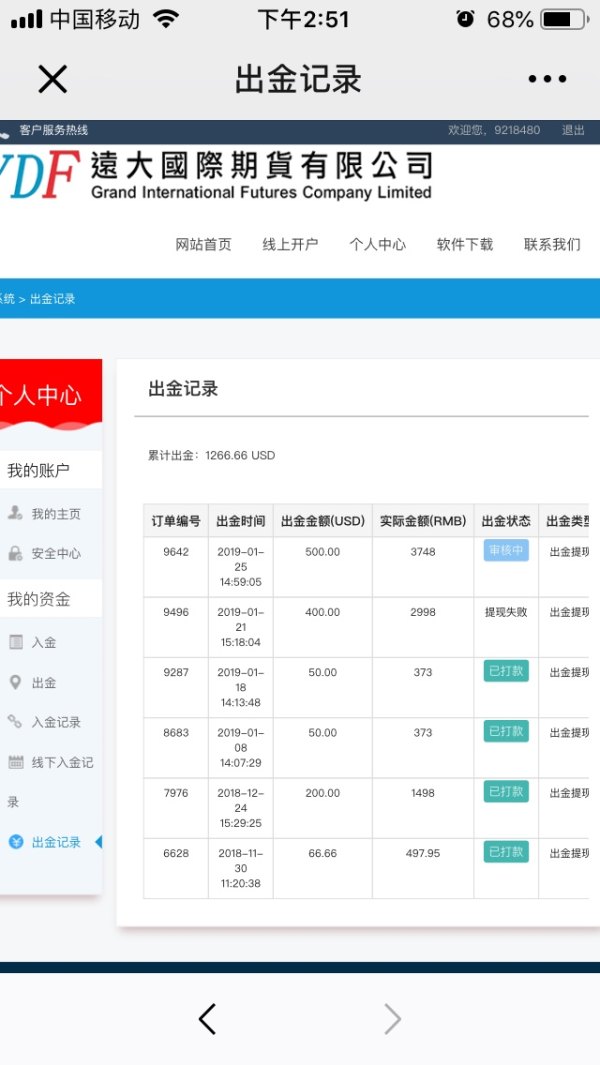This screenshot has width=600, height=1065.
Task: Click the 出金时间 column header
Action: click(x=241, y=521)
